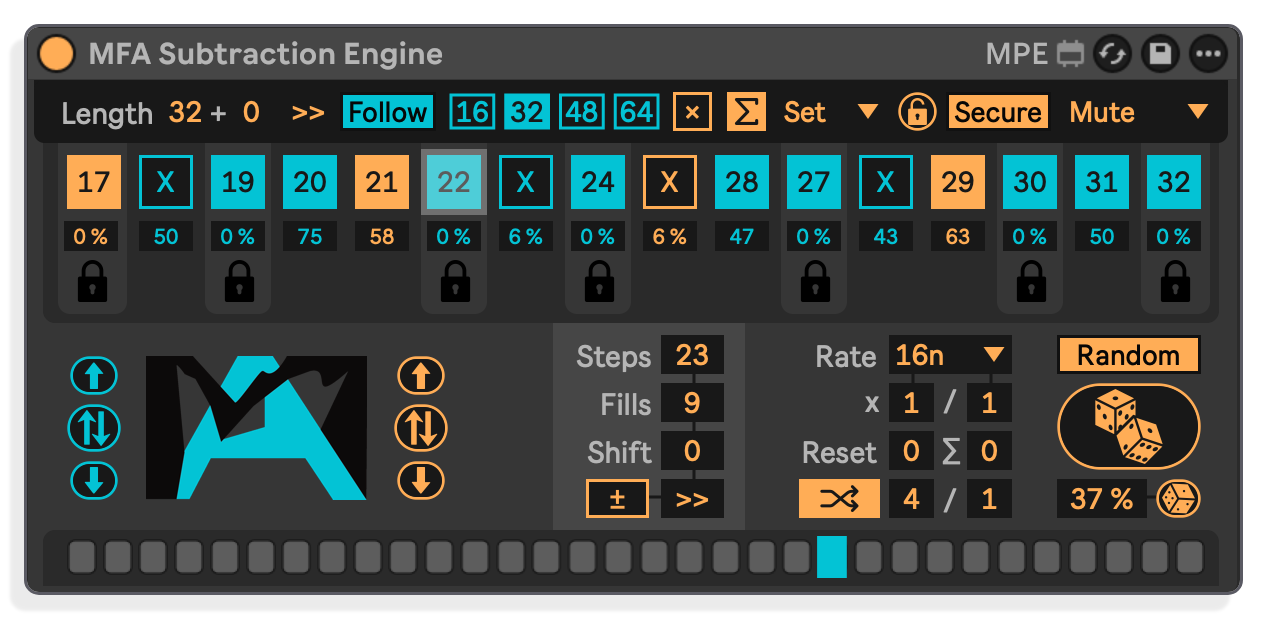Toggle the Follow button
This screenshot has height=619, width=1267.
point(388,112)
